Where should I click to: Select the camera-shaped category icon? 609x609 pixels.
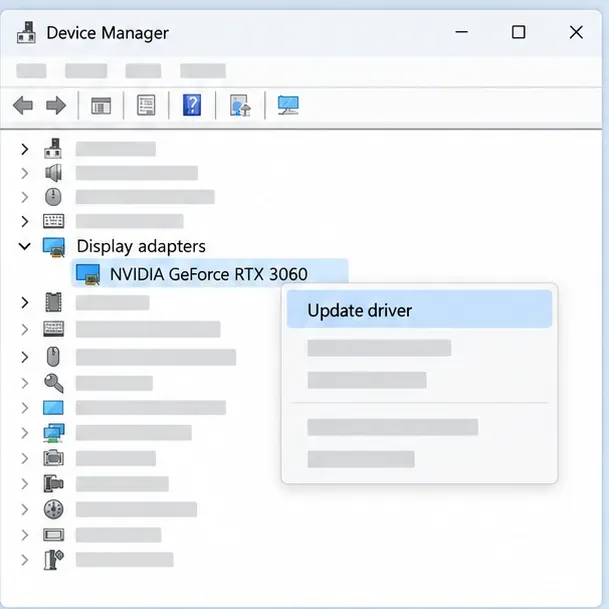pyautogui.click(x=53, y=458)
